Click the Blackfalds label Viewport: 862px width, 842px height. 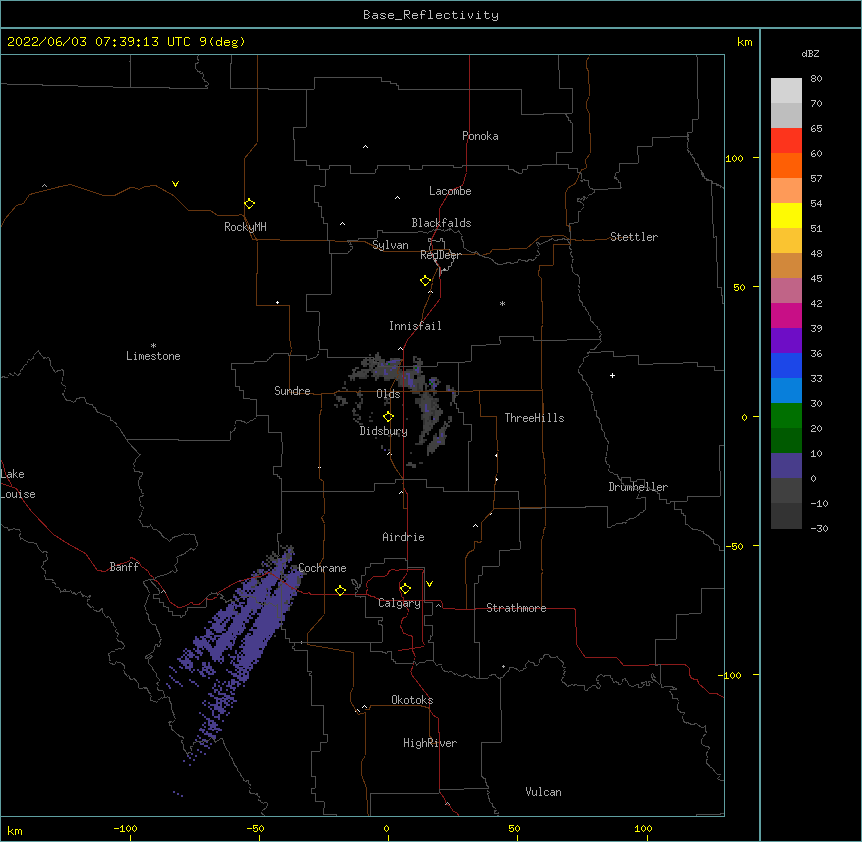point(441,223)
